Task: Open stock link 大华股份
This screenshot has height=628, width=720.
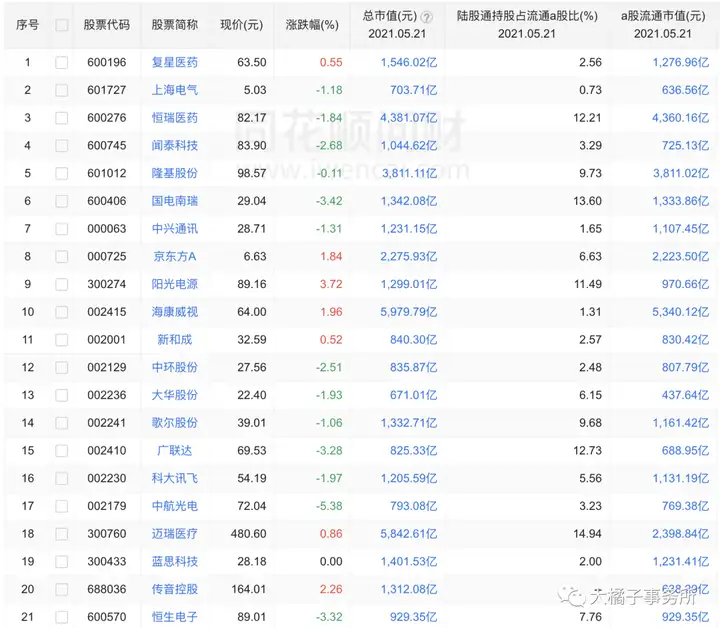Action: (x=174, y=395)
